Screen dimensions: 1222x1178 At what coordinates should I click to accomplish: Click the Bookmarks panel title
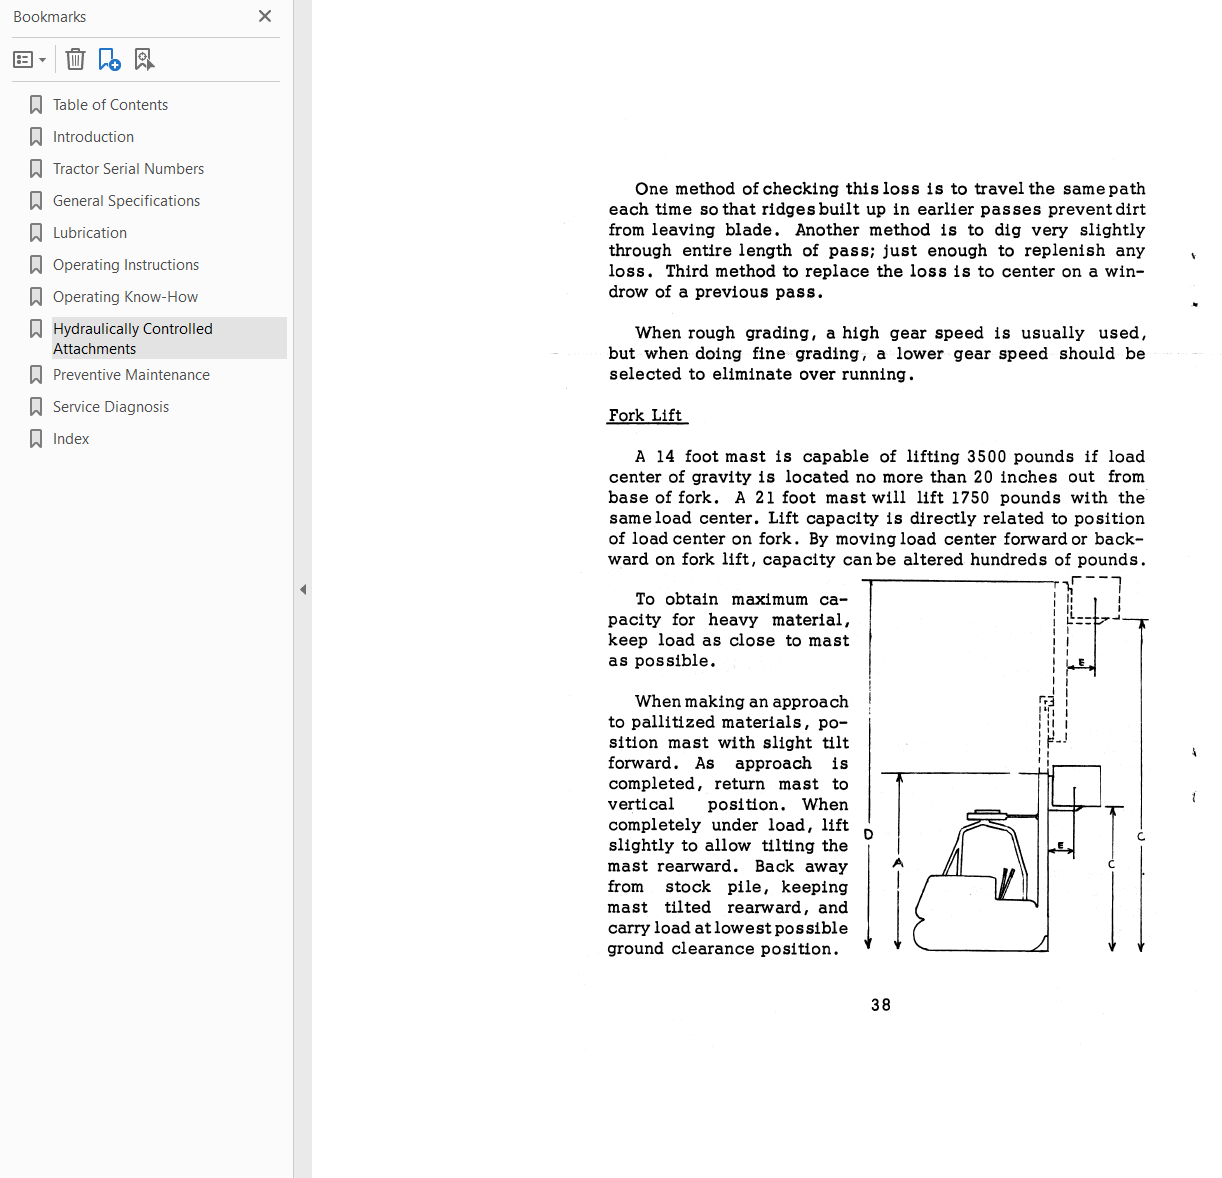pos(50,17)
